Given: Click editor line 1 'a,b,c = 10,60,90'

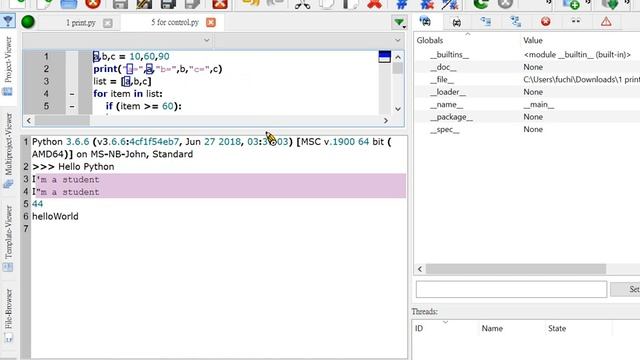Looking at the screenshot, I should click(131, 56).
